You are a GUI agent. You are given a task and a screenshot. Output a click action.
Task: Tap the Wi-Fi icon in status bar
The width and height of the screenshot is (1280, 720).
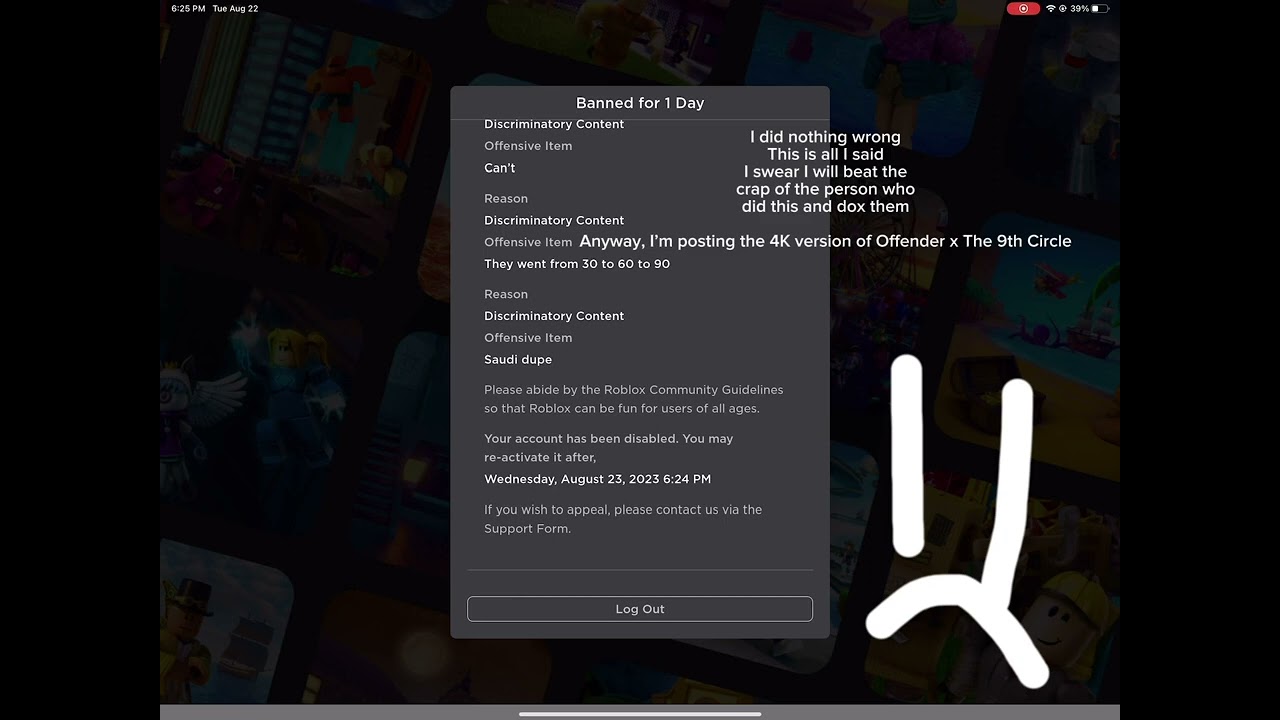pyautogui.click(x=1051, y=8)
